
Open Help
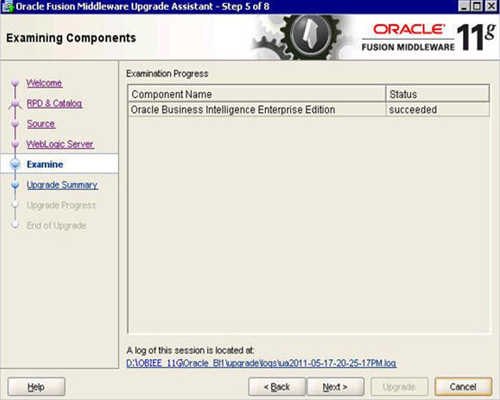click(x=36, y=387)
